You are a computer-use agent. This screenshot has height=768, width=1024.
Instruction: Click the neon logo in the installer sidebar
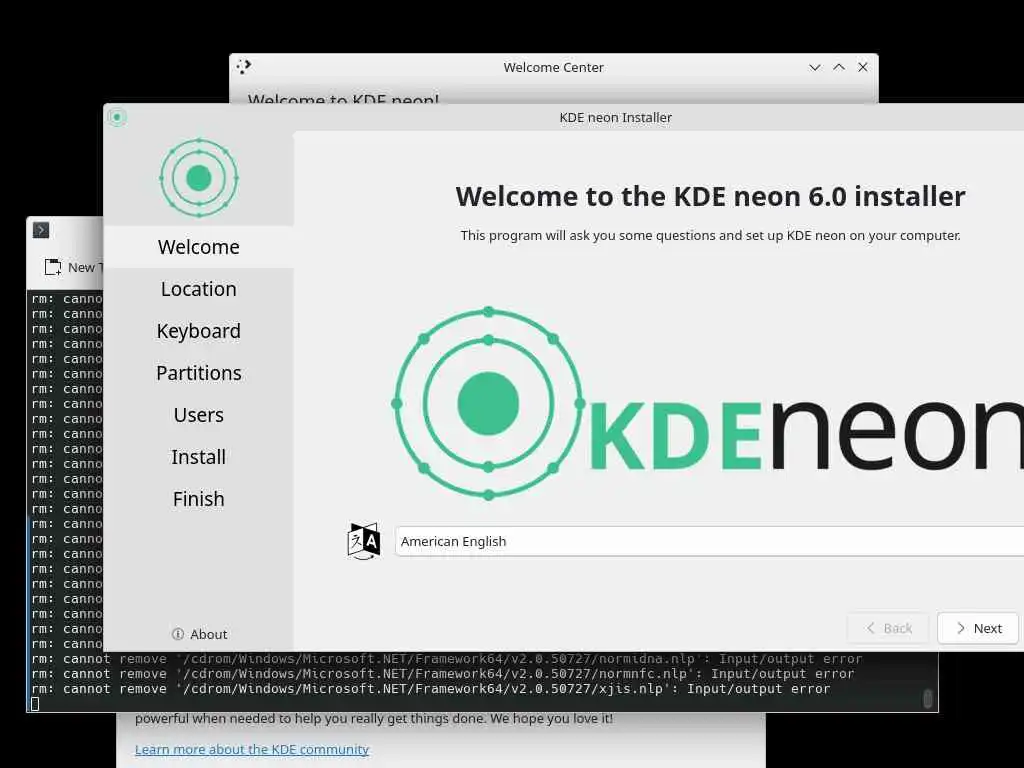pos(199,178)
